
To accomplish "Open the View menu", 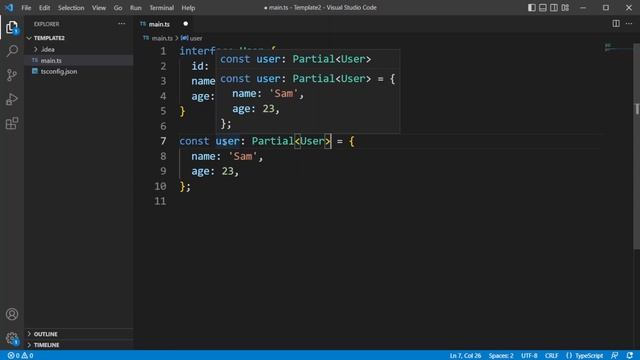I will (x=99, y=8).
